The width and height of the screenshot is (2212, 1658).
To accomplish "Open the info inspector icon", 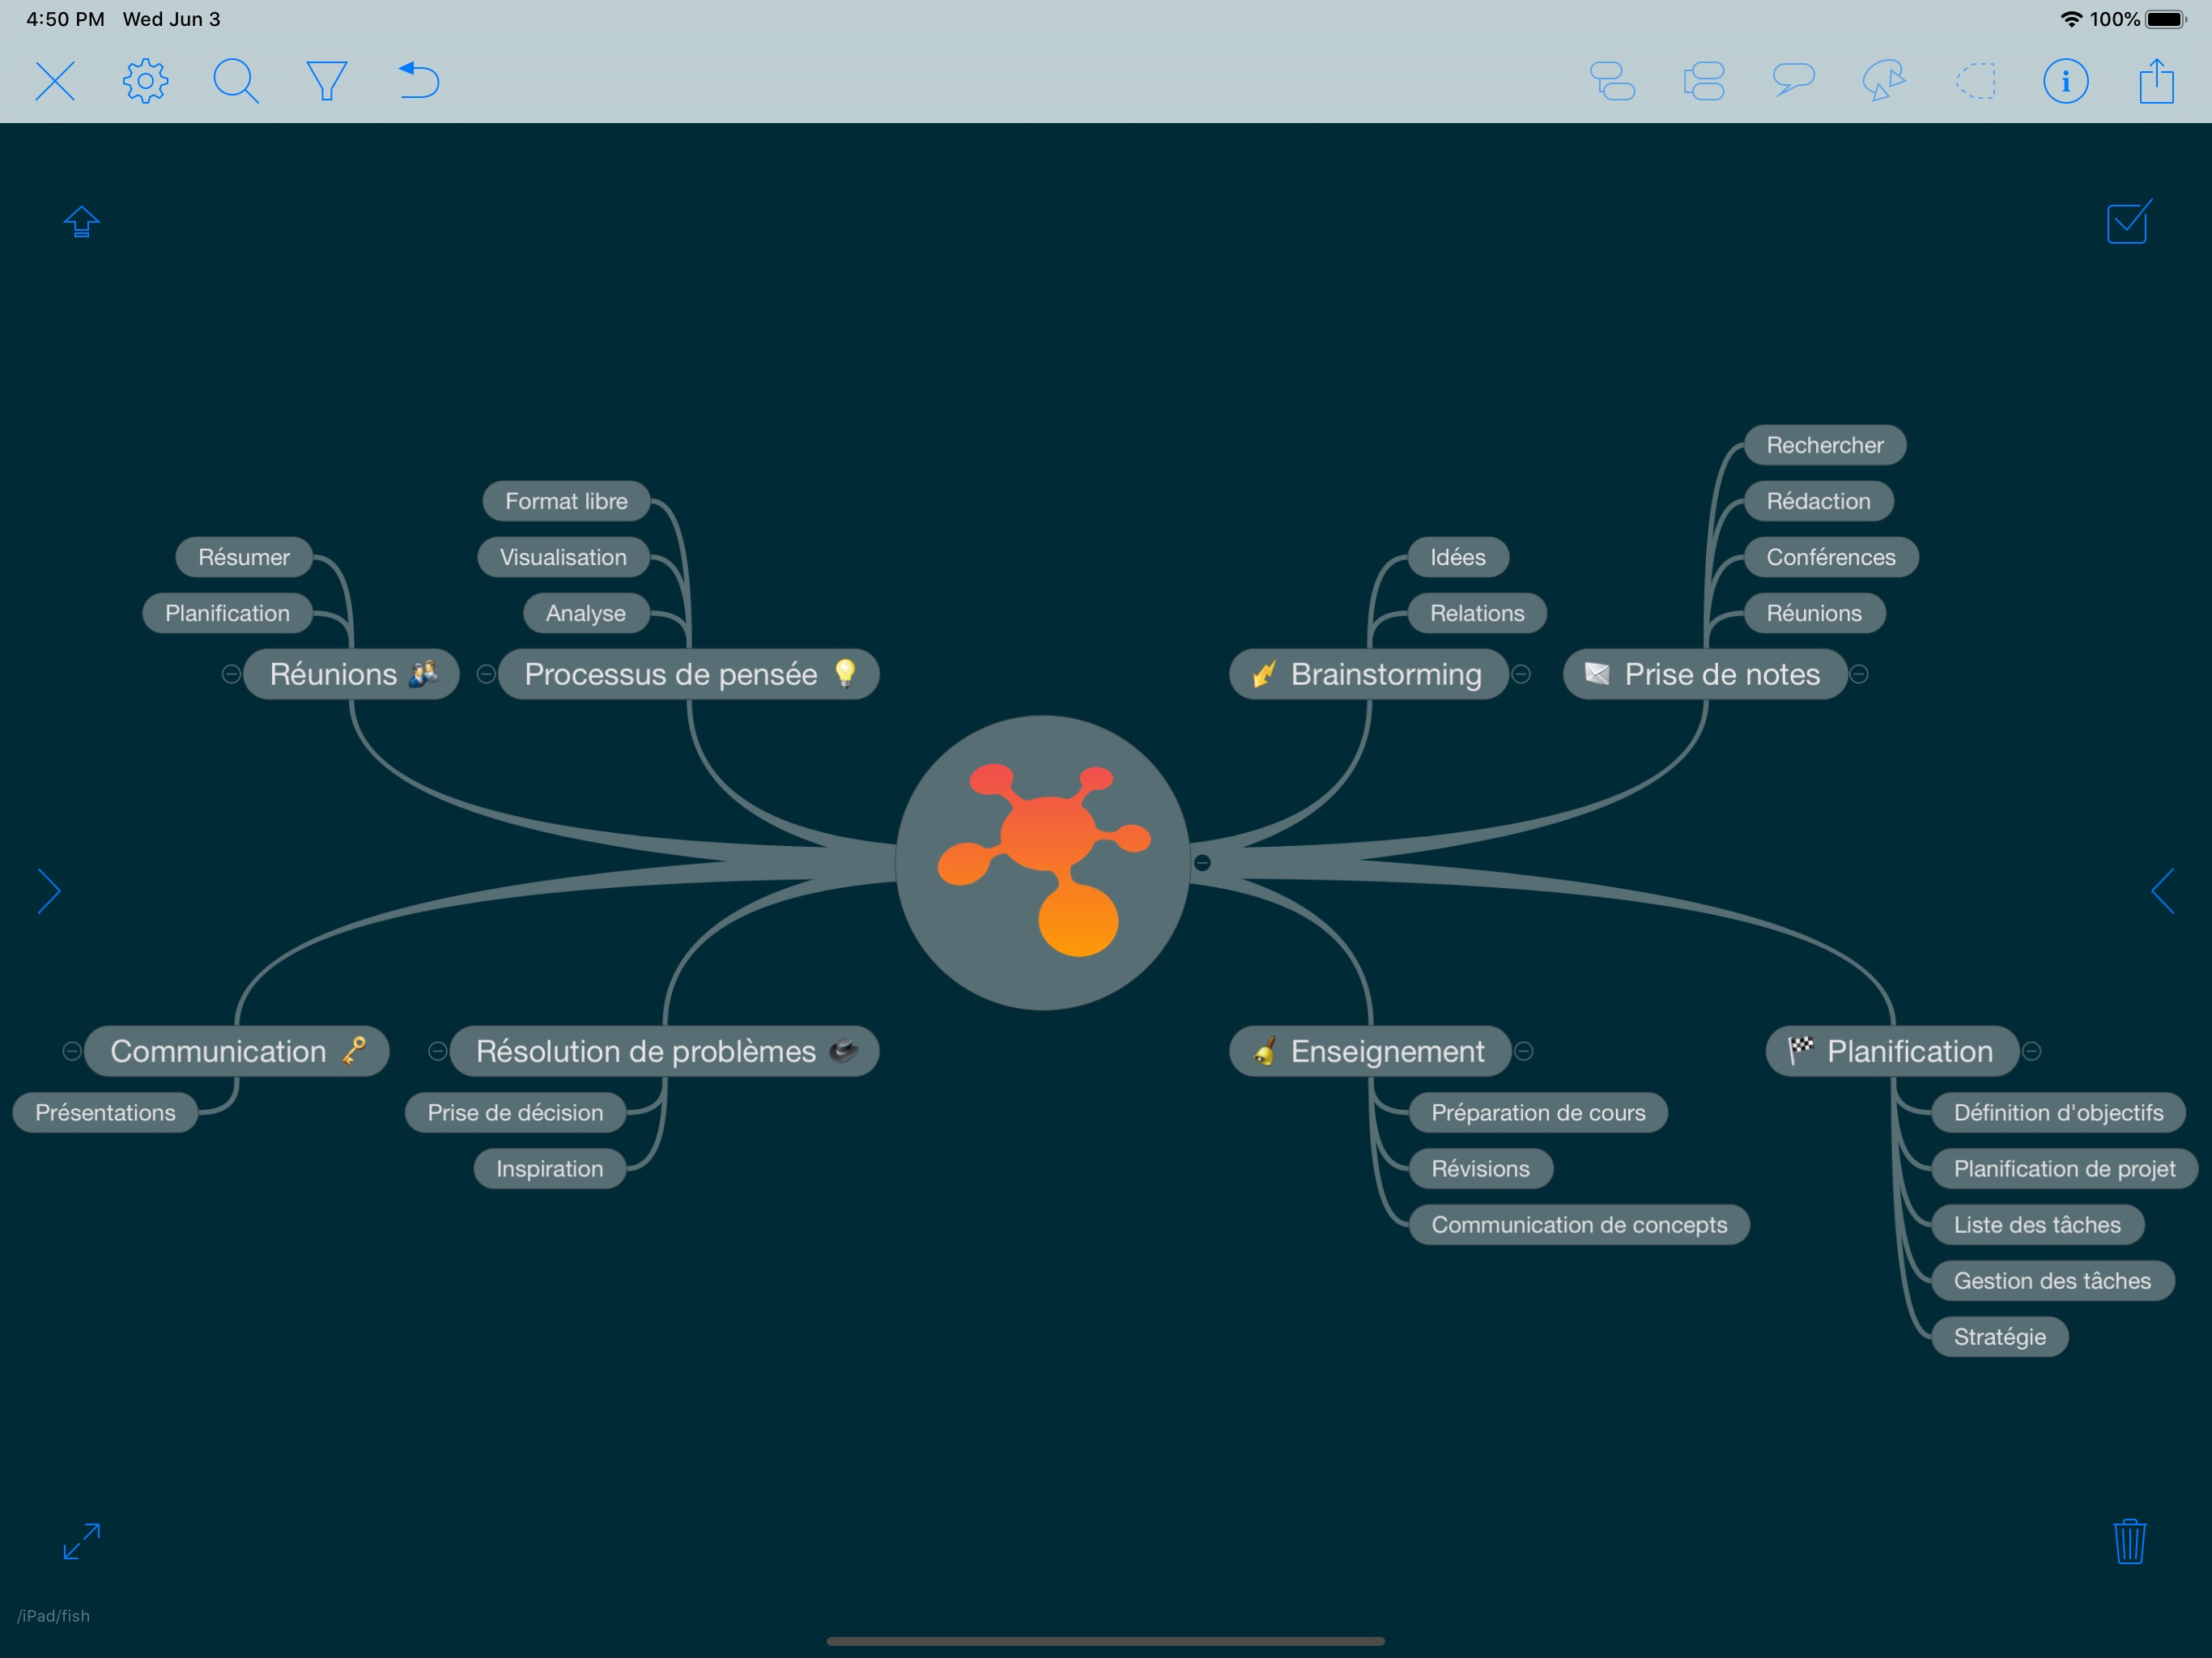I will tap(2065, 81).
